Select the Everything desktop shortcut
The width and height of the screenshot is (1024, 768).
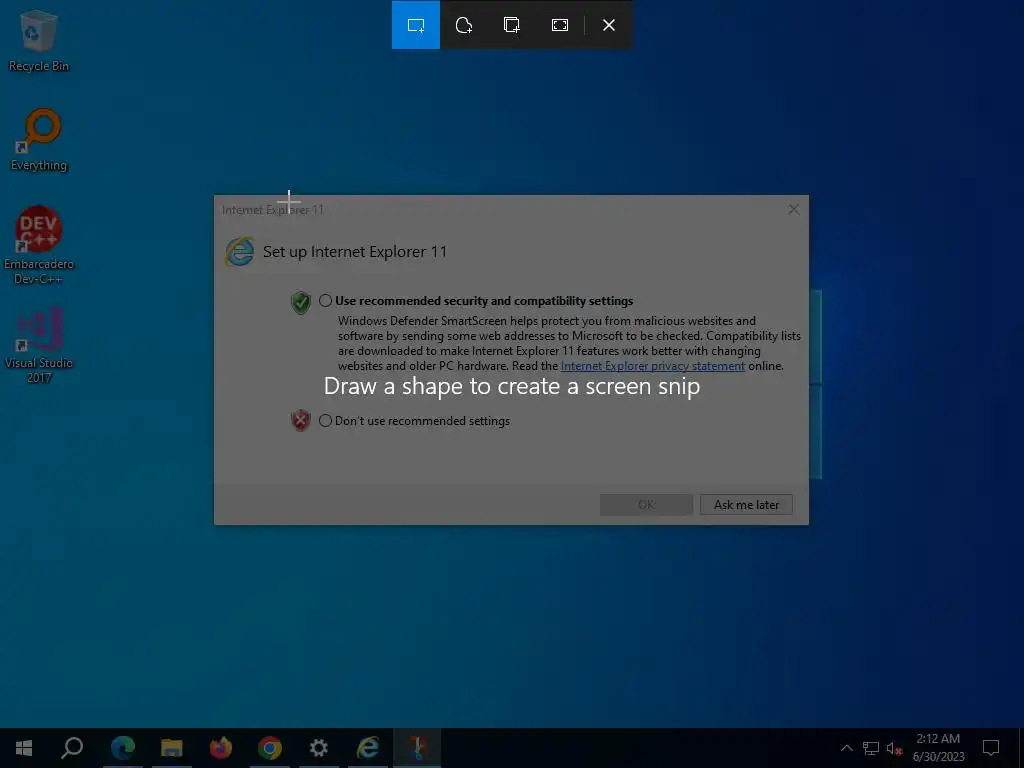point(39,140)
